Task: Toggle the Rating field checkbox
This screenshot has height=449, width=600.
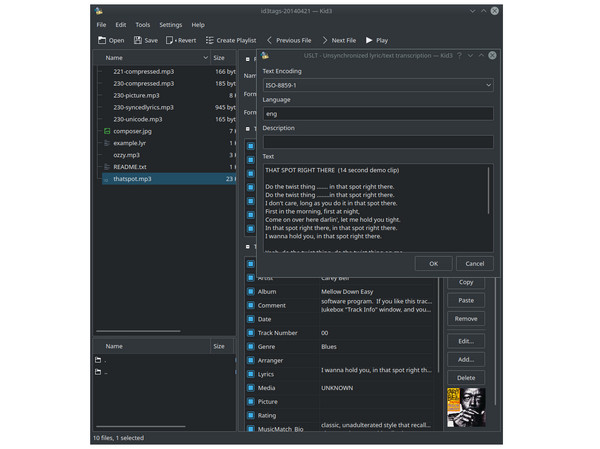Action: [251, 416]
